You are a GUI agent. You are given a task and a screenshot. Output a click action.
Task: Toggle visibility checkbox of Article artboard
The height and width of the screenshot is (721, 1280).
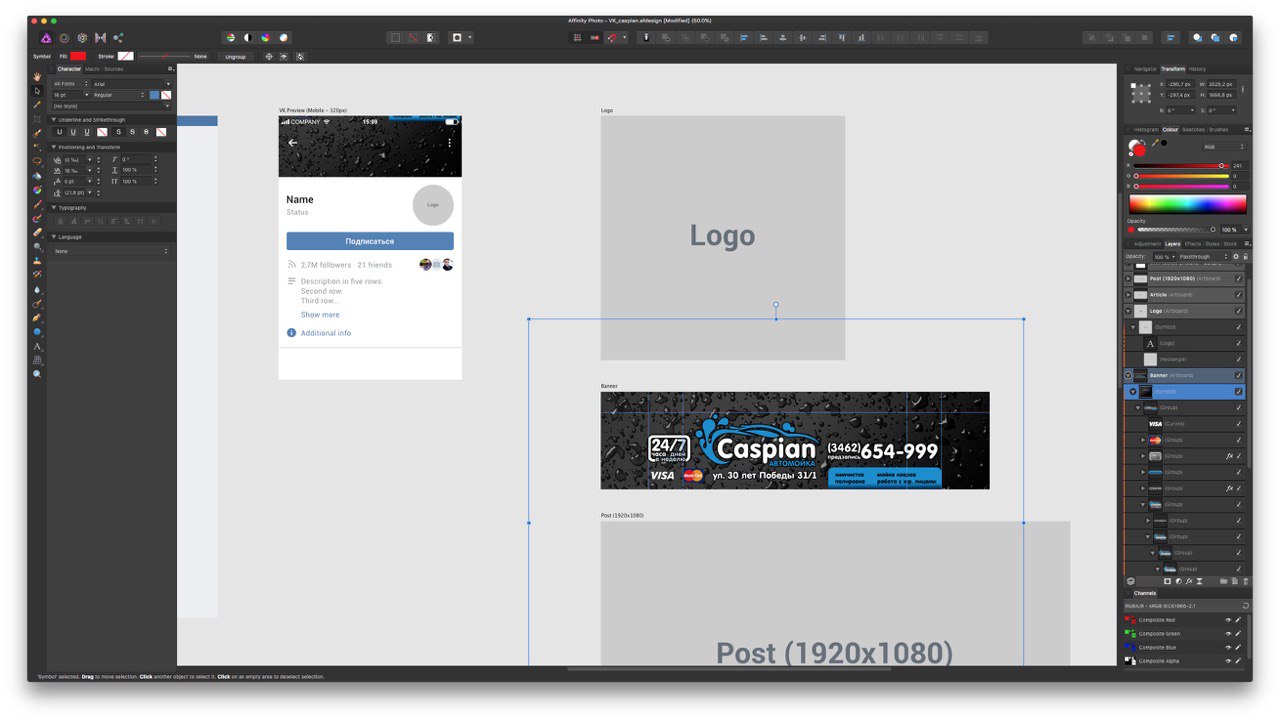pyautogui.click(x=1239, y=295)
